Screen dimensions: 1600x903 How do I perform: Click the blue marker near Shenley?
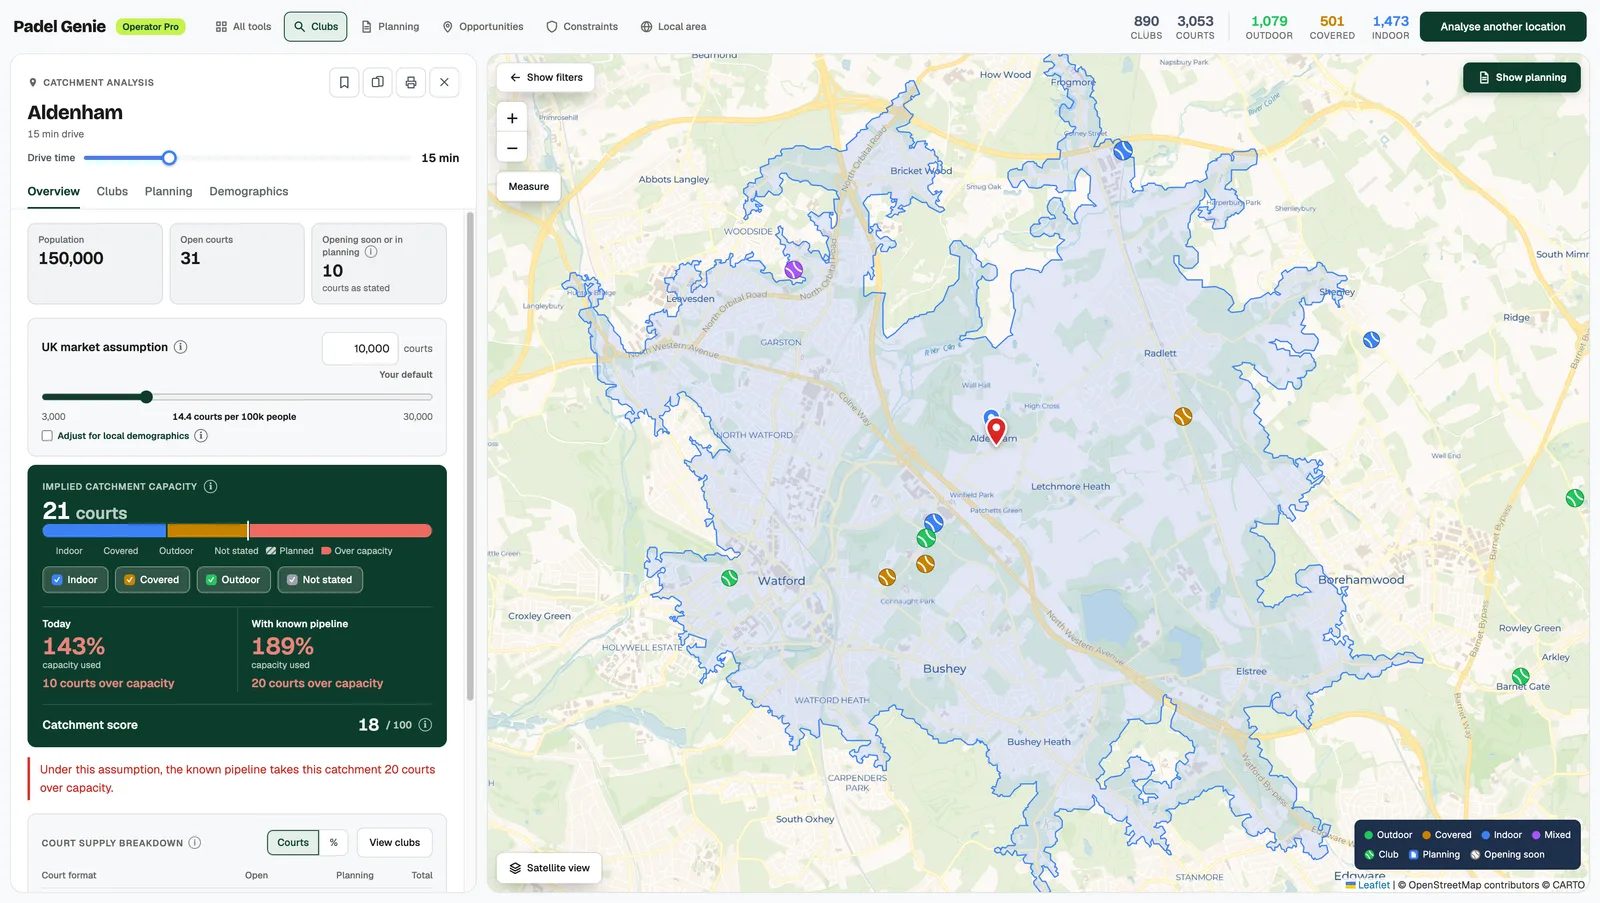(1372, 340)
